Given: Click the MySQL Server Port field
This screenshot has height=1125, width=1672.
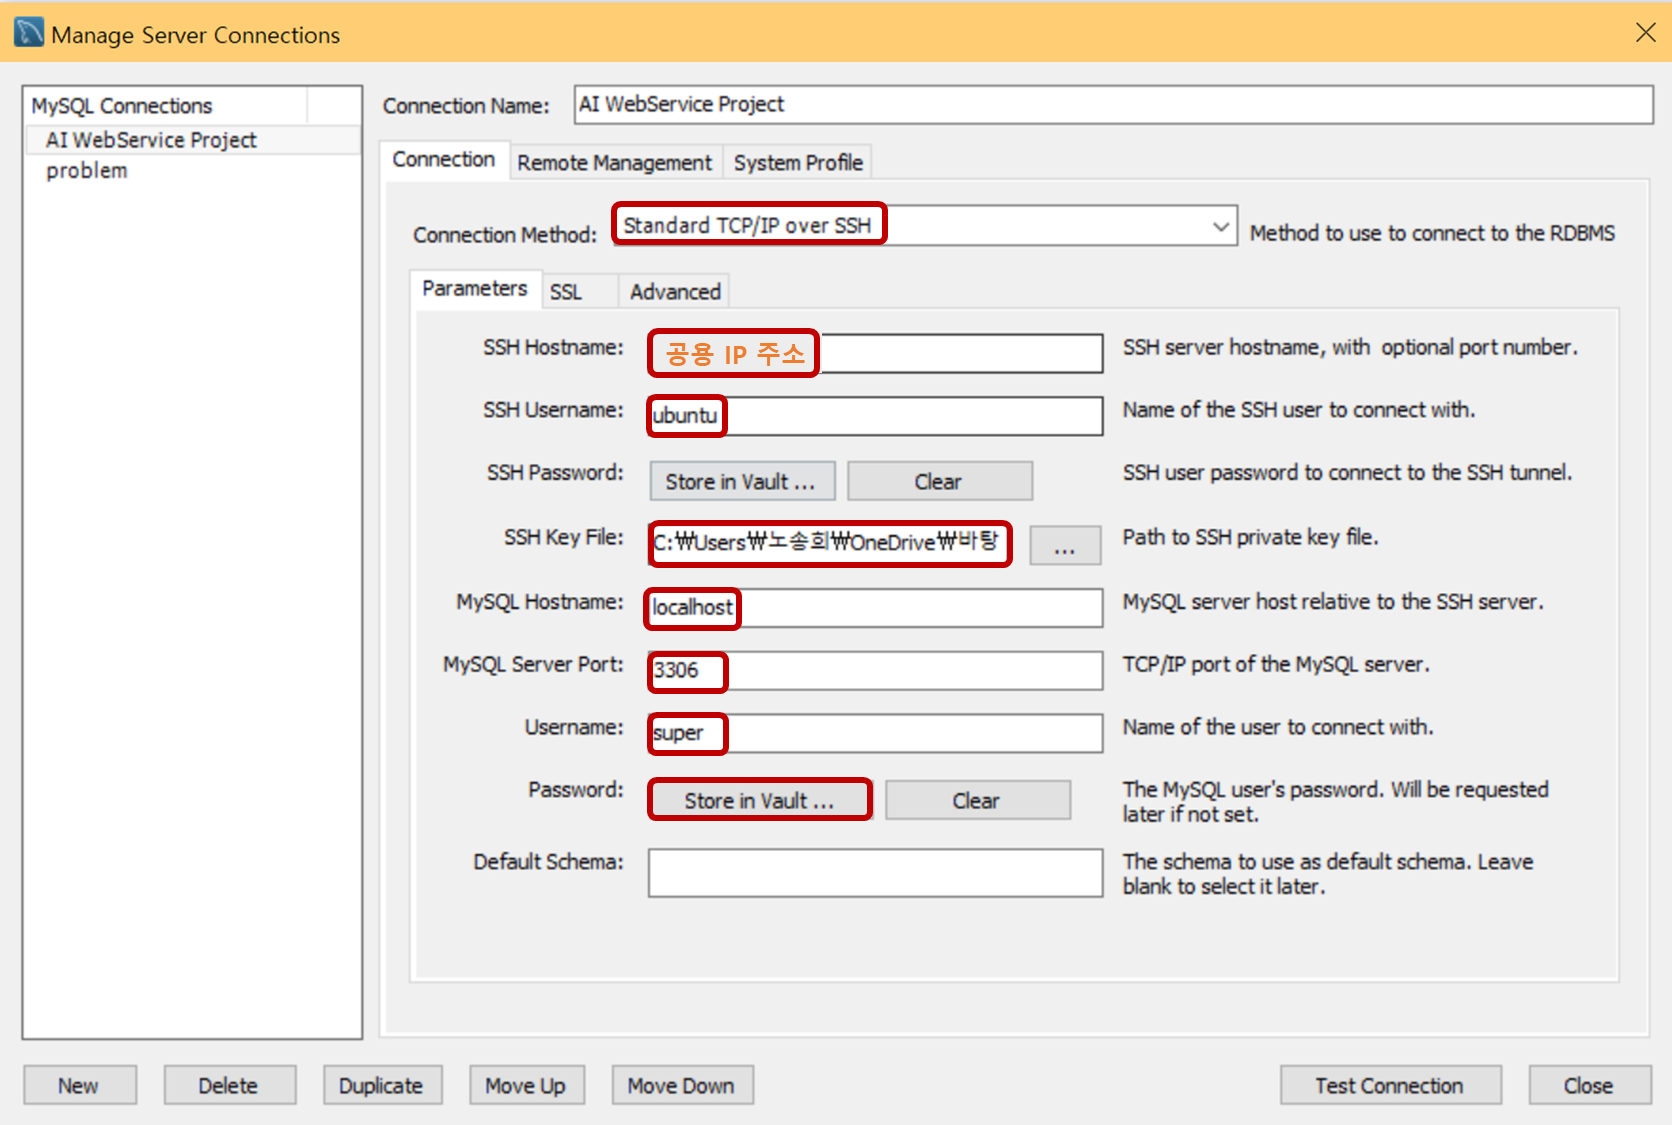Looking at the screenshot, I should 876,671.
